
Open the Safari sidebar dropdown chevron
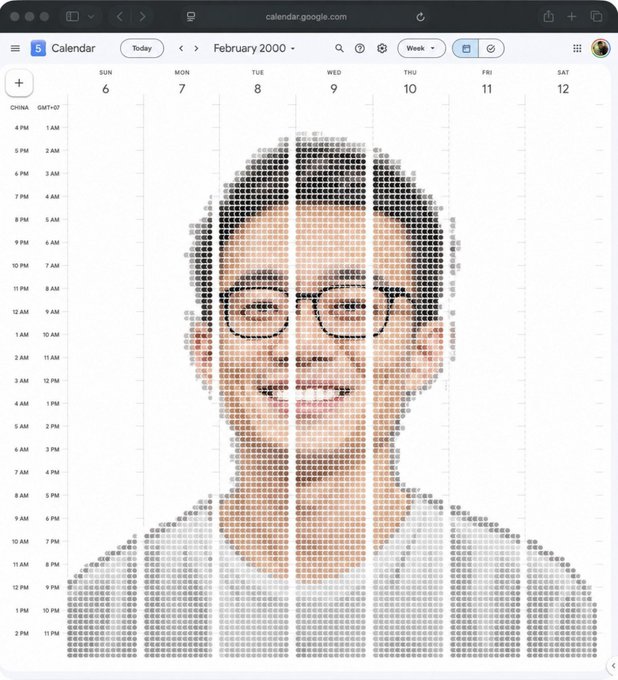91,16
